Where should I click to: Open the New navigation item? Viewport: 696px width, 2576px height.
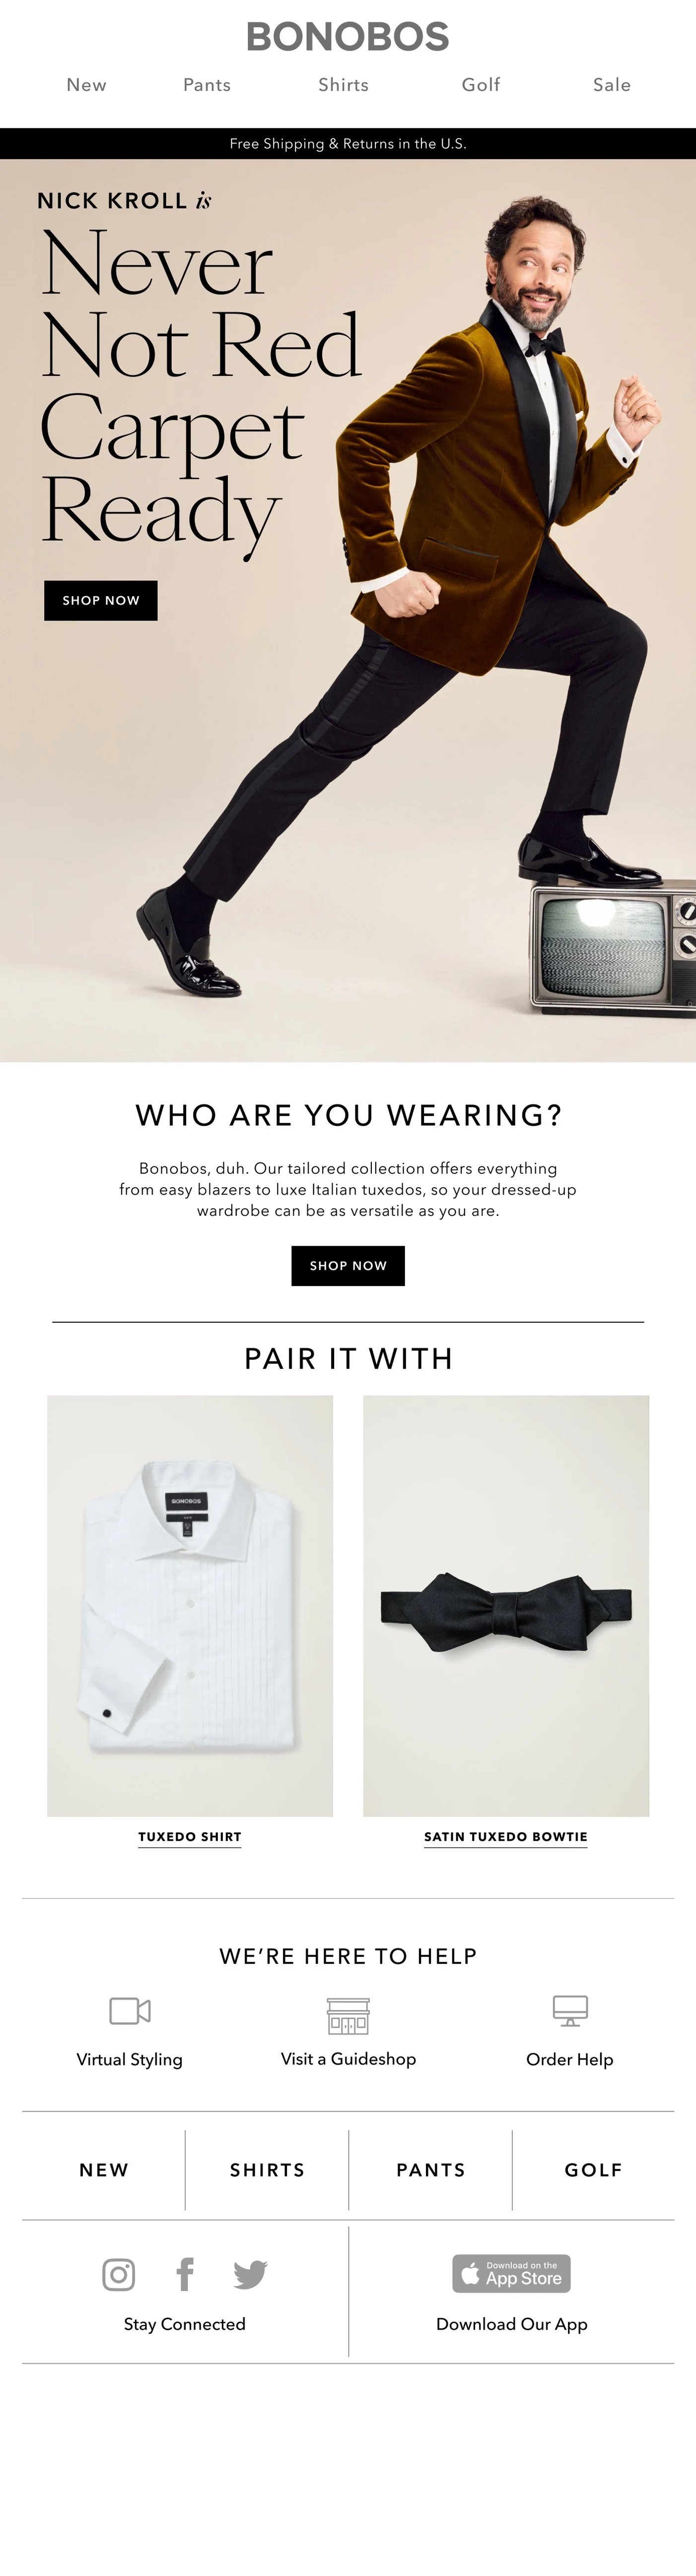point(87,85)
